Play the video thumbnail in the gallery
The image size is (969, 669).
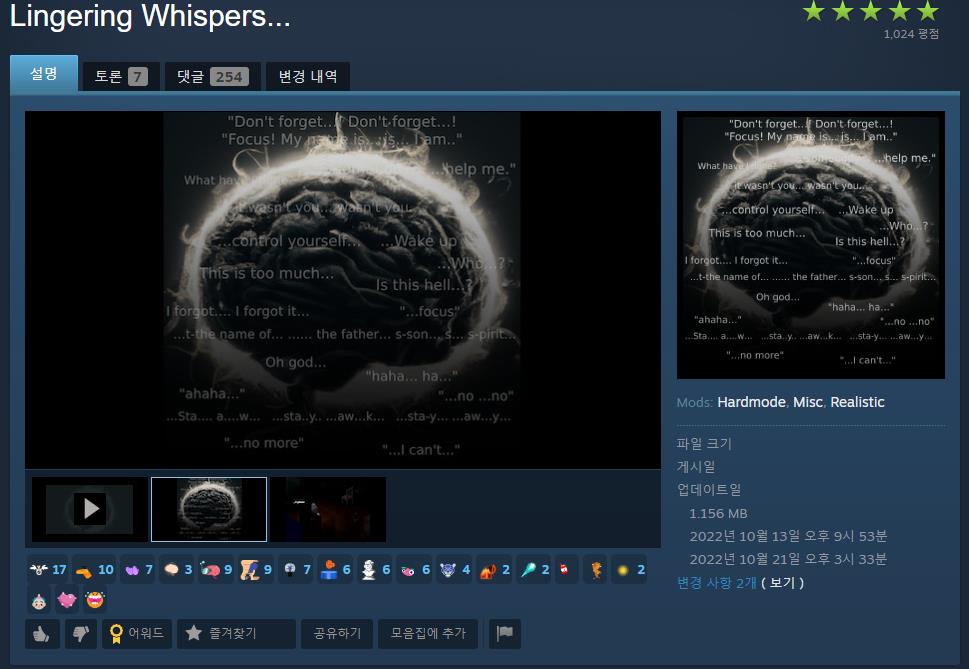click(x=90, y=509)
